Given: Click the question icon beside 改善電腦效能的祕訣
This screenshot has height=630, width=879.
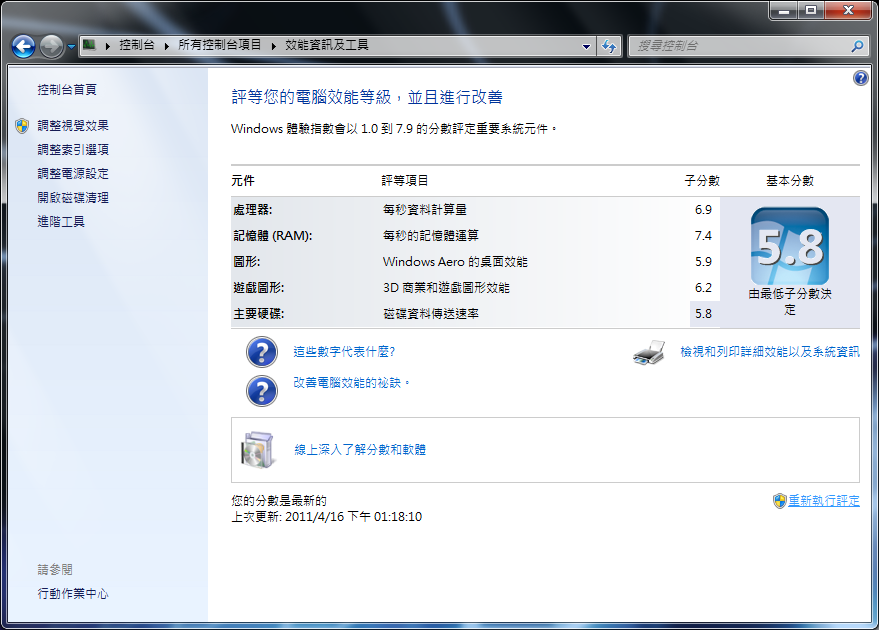Looking at the screenshot, I should (262, 390).
